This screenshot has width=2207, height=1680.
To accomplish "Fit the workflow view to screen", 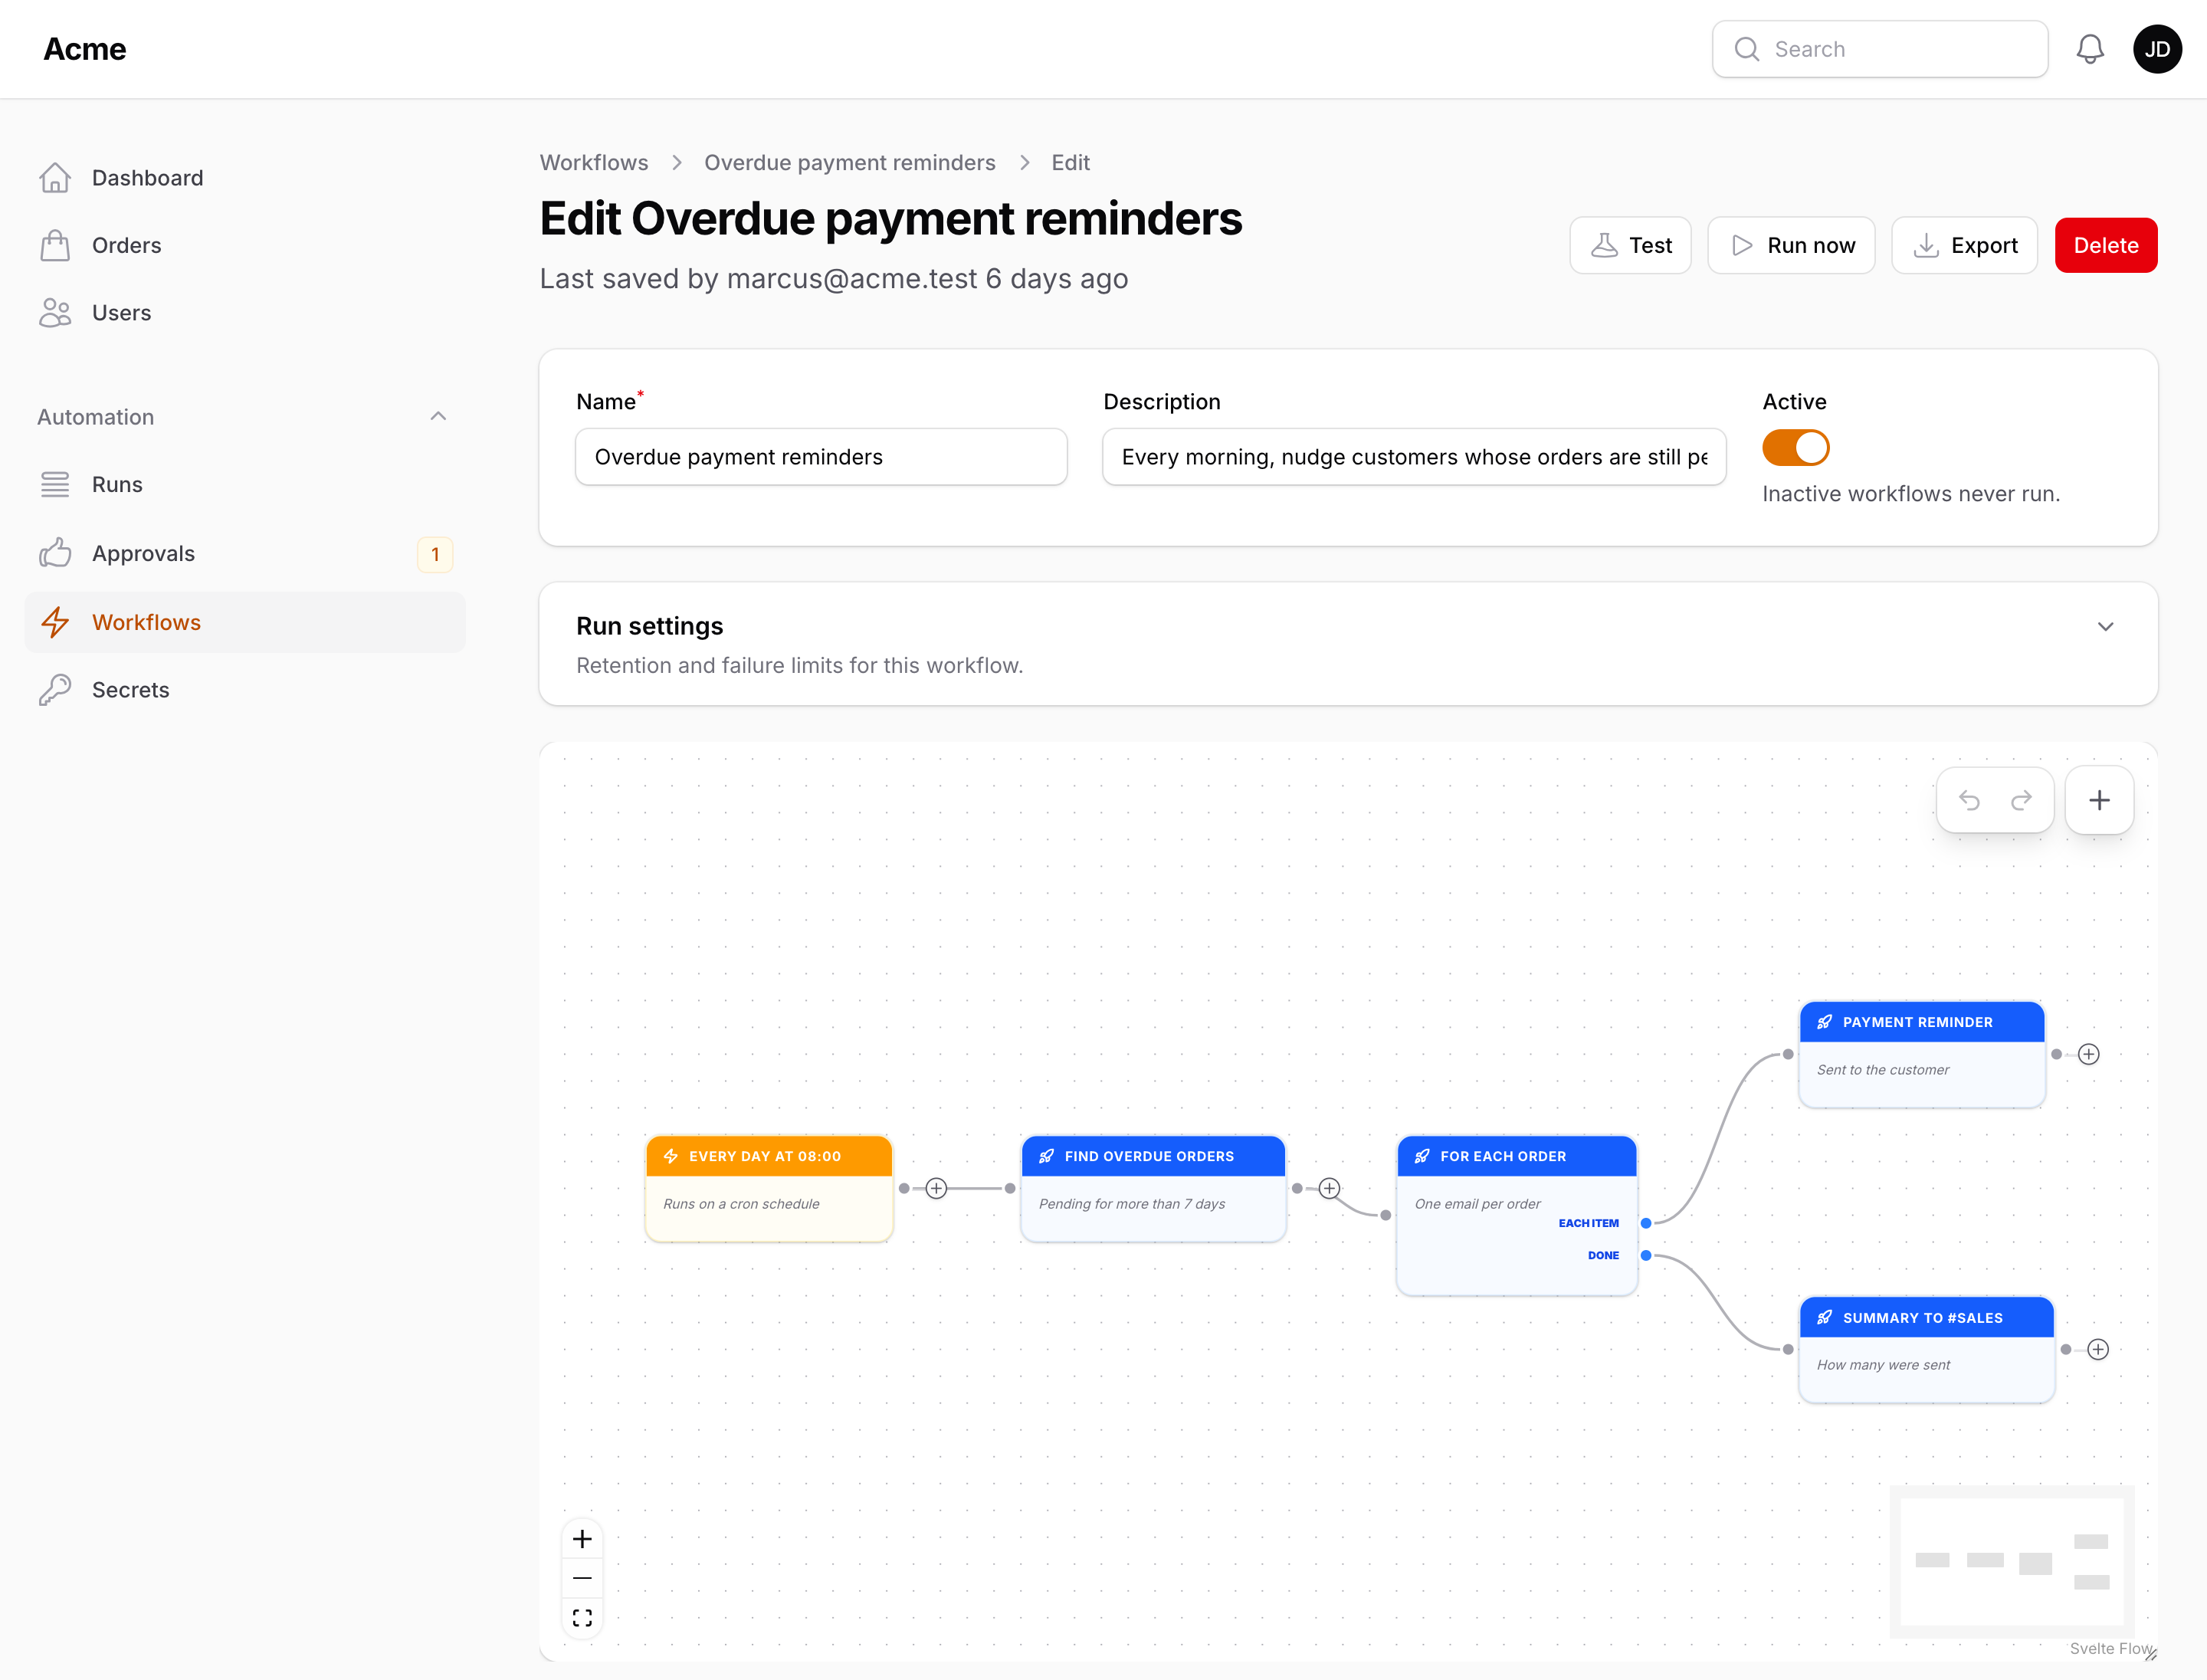I will tap(582, 1617).
